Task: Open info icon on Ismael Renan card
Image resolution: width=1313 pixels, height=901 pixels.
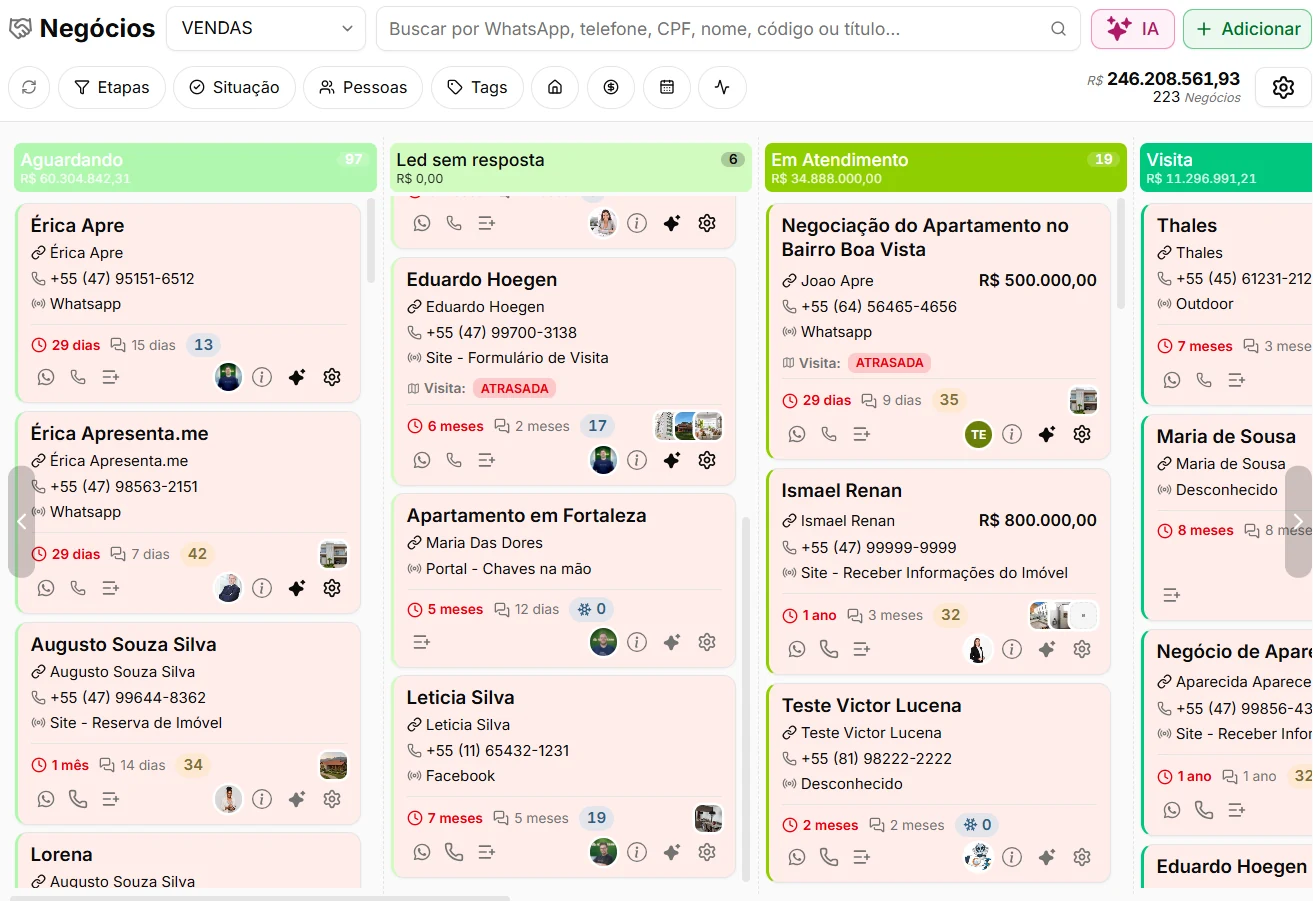Action: click(x=1012, y=649)
